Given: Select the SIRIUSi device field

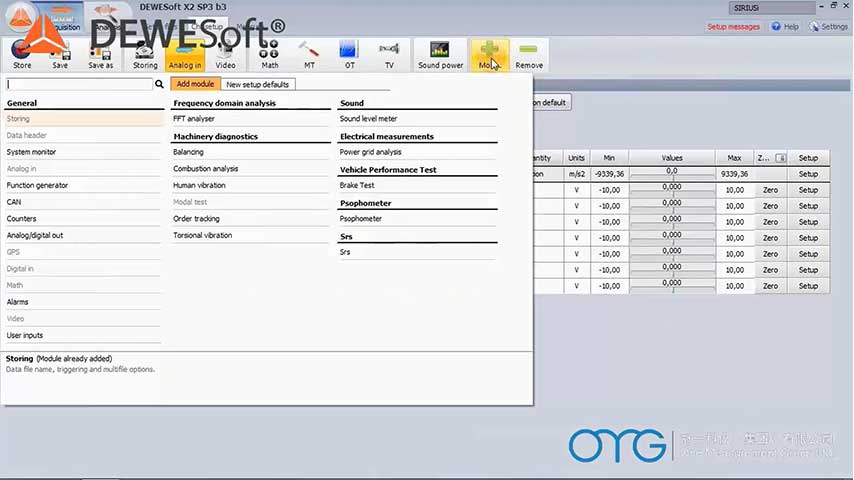Looking at the screenshot, I should (x=772, y=8).
